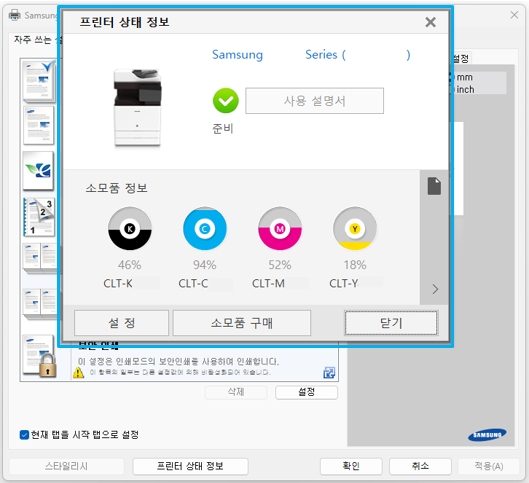Screen dimensions: 529x483
Task: Click the 94% cyan toner value
Action: click(x=205, y=265)
